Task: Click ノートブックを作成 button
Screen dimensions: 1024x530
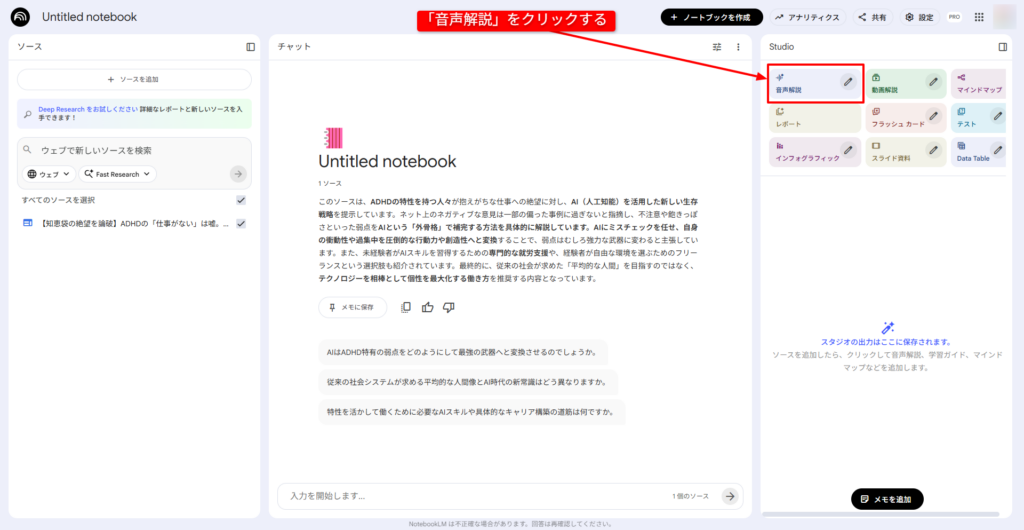Action: click(x=711, y=17)
